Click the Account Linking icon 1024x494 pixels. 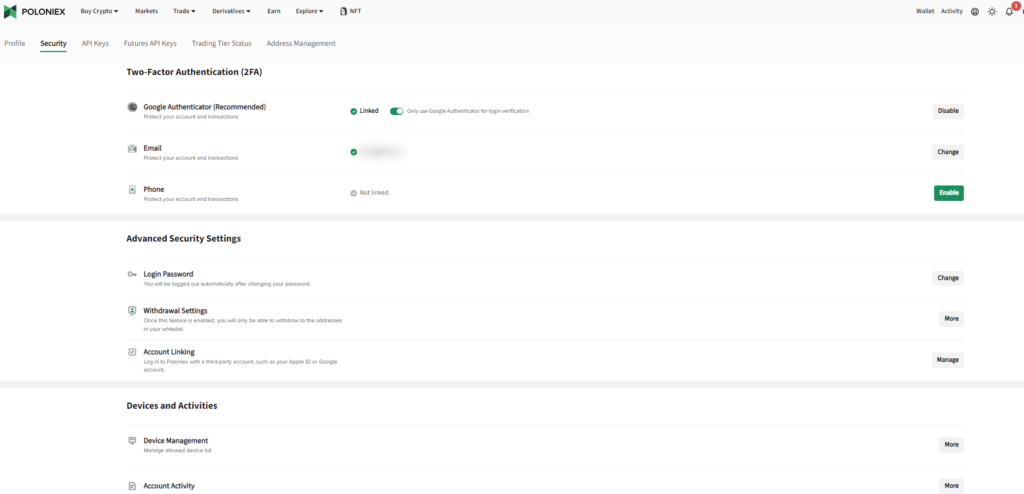pyautogui.click(x=132, y=352)
